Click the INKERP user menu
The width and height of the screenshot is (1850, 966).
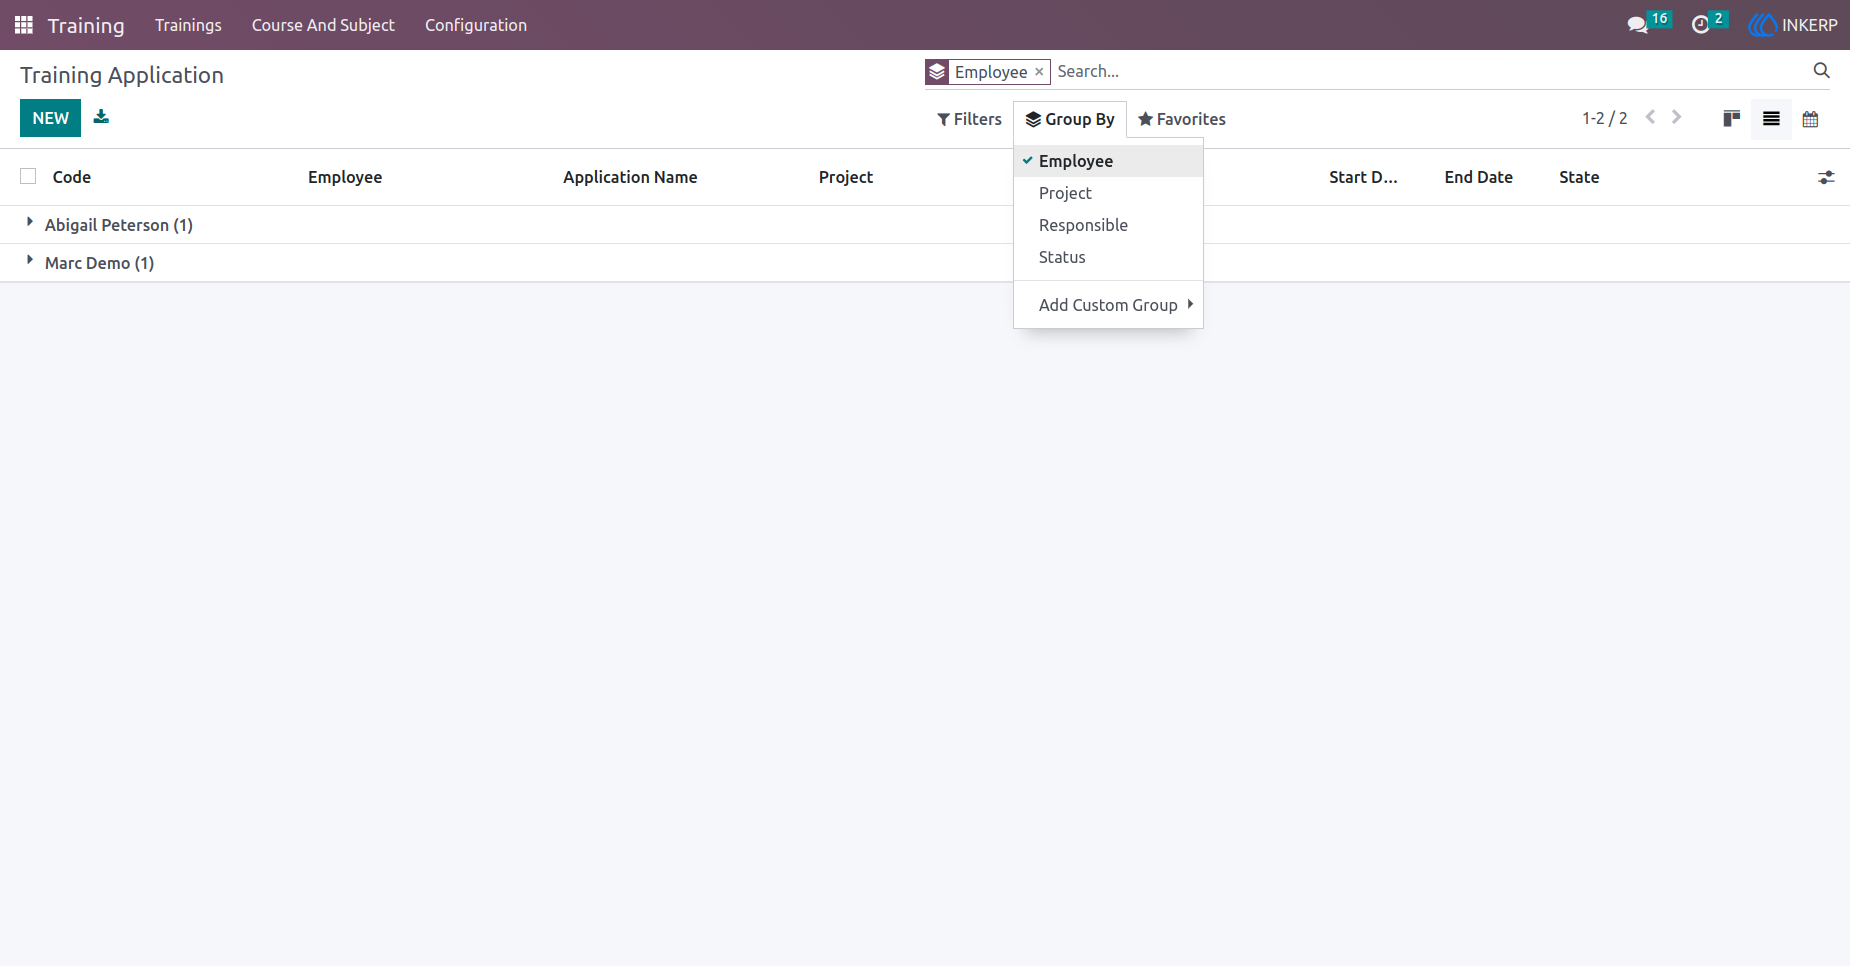point(1793,25)
